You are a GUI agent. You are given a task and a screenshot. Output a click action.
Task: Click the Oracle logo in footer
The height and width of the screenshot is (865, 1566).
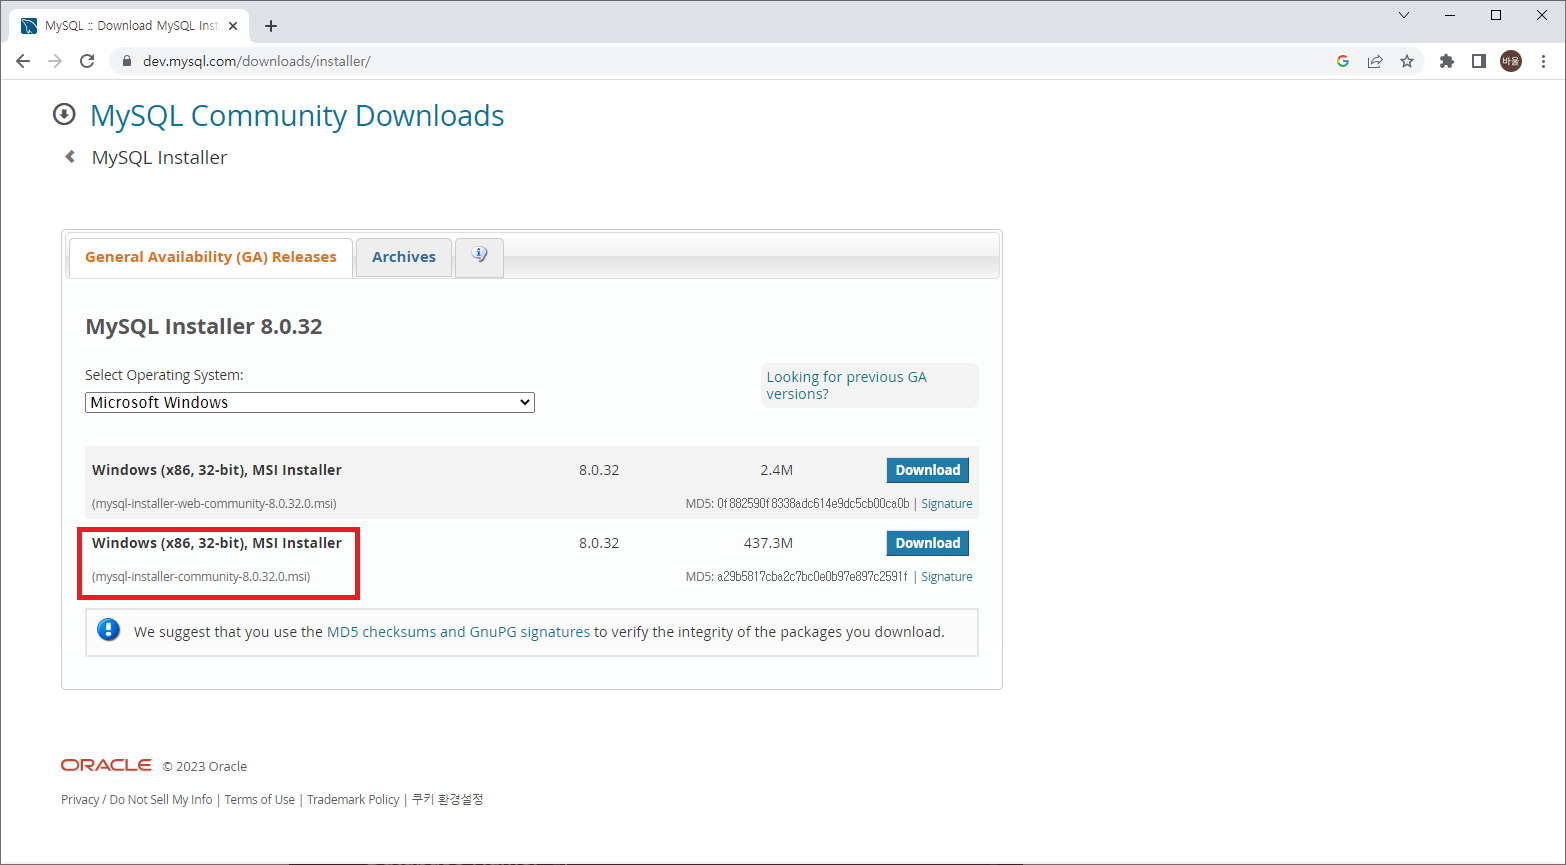(x=106, y=765)
